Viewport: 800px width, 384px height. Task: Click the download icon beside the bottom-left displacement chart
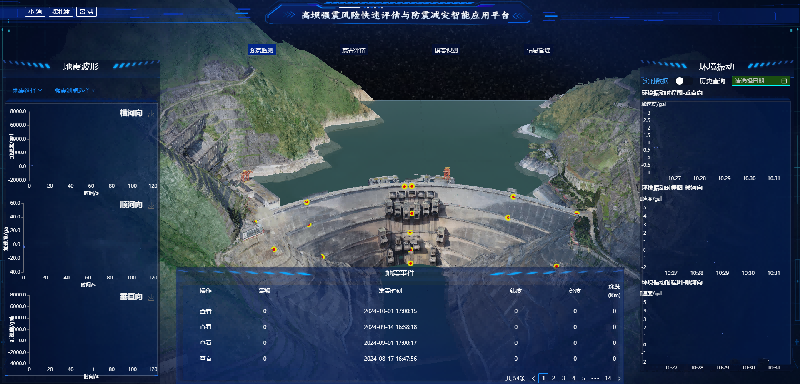[x=151, y=298]
